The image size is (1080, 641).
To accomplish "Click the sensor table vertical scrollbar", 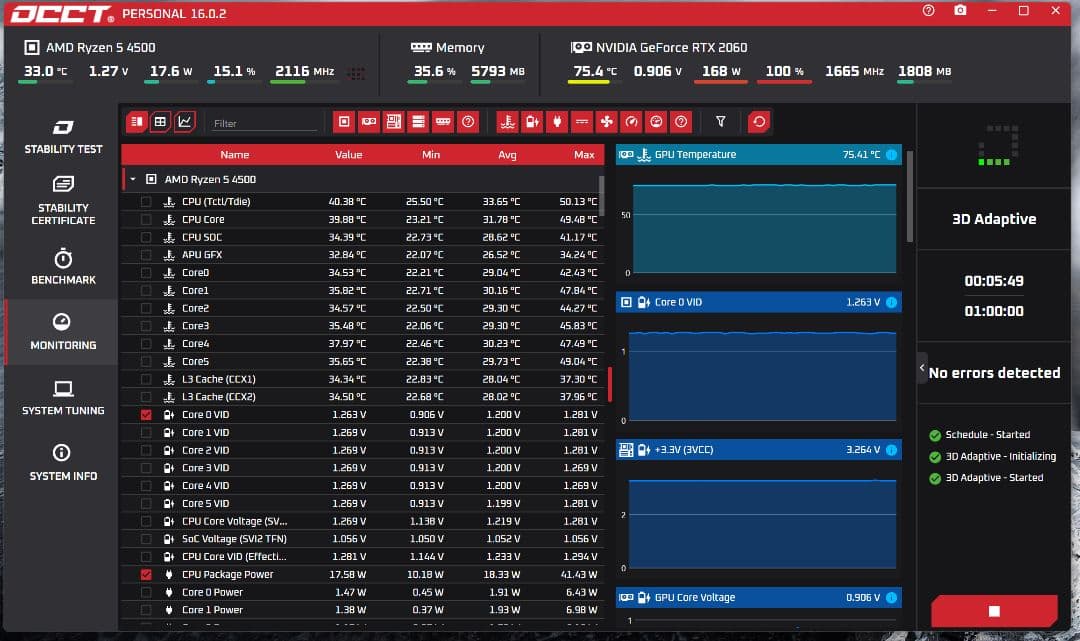I will pyautogui.click(x=601, y=196).
